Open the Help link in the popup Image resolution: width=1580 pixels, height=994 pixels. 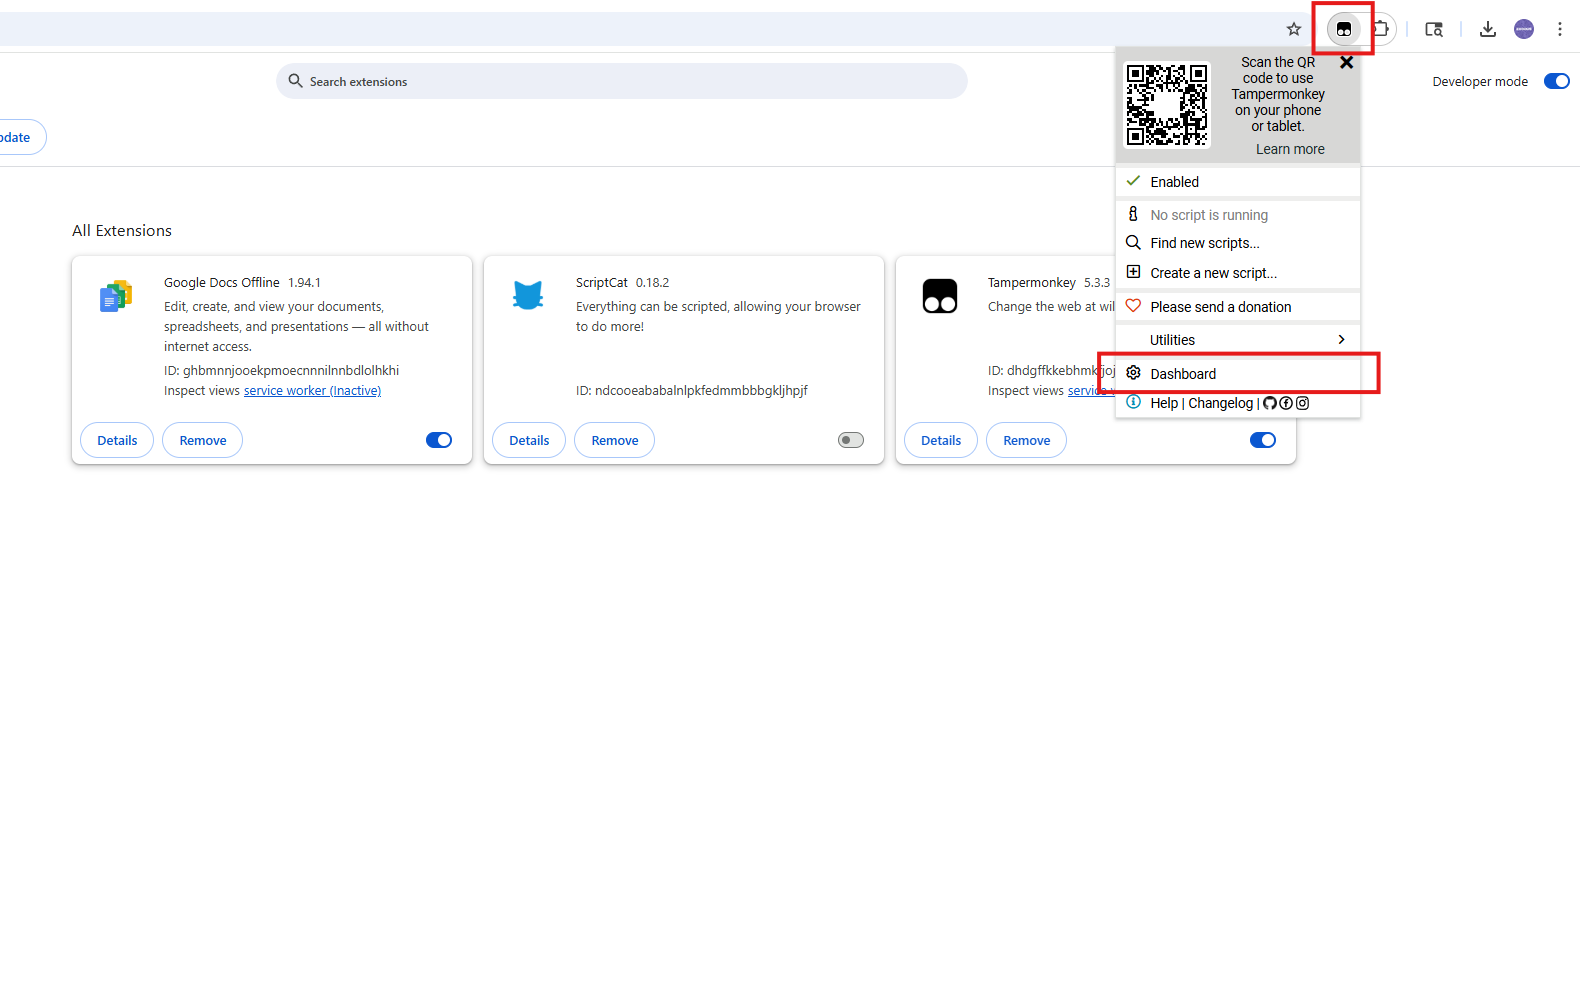[x=1164, y=403]
